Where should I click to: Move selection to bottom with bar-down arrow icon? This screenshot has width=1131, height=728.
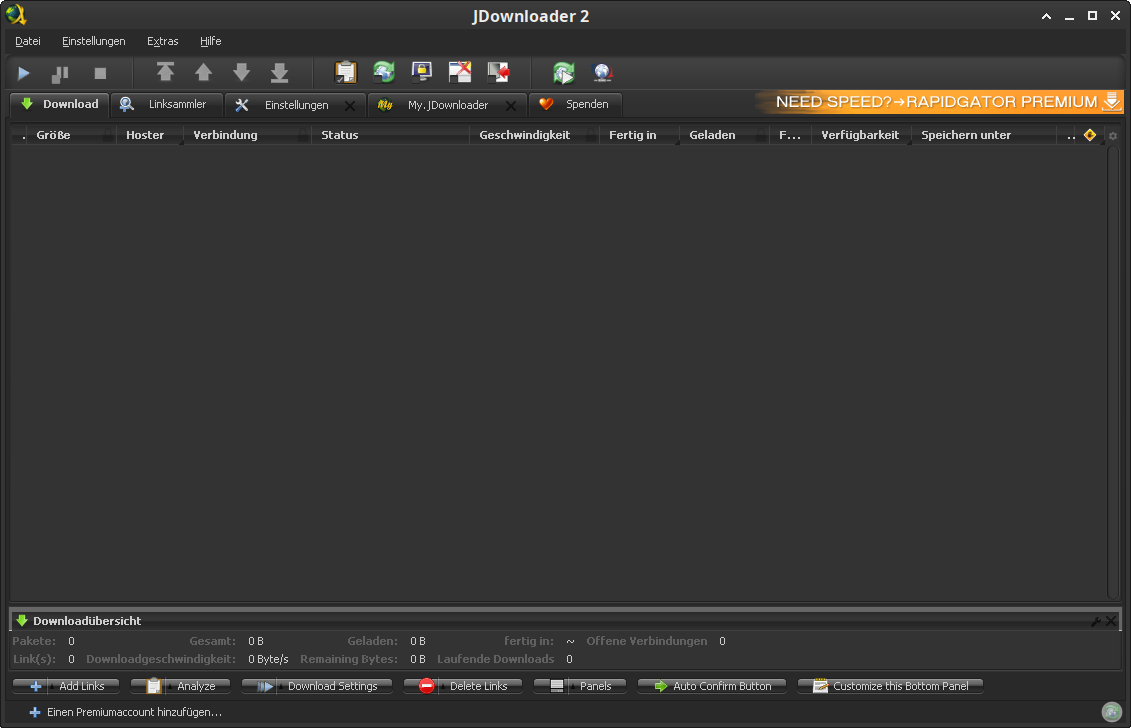pos(280,72)
